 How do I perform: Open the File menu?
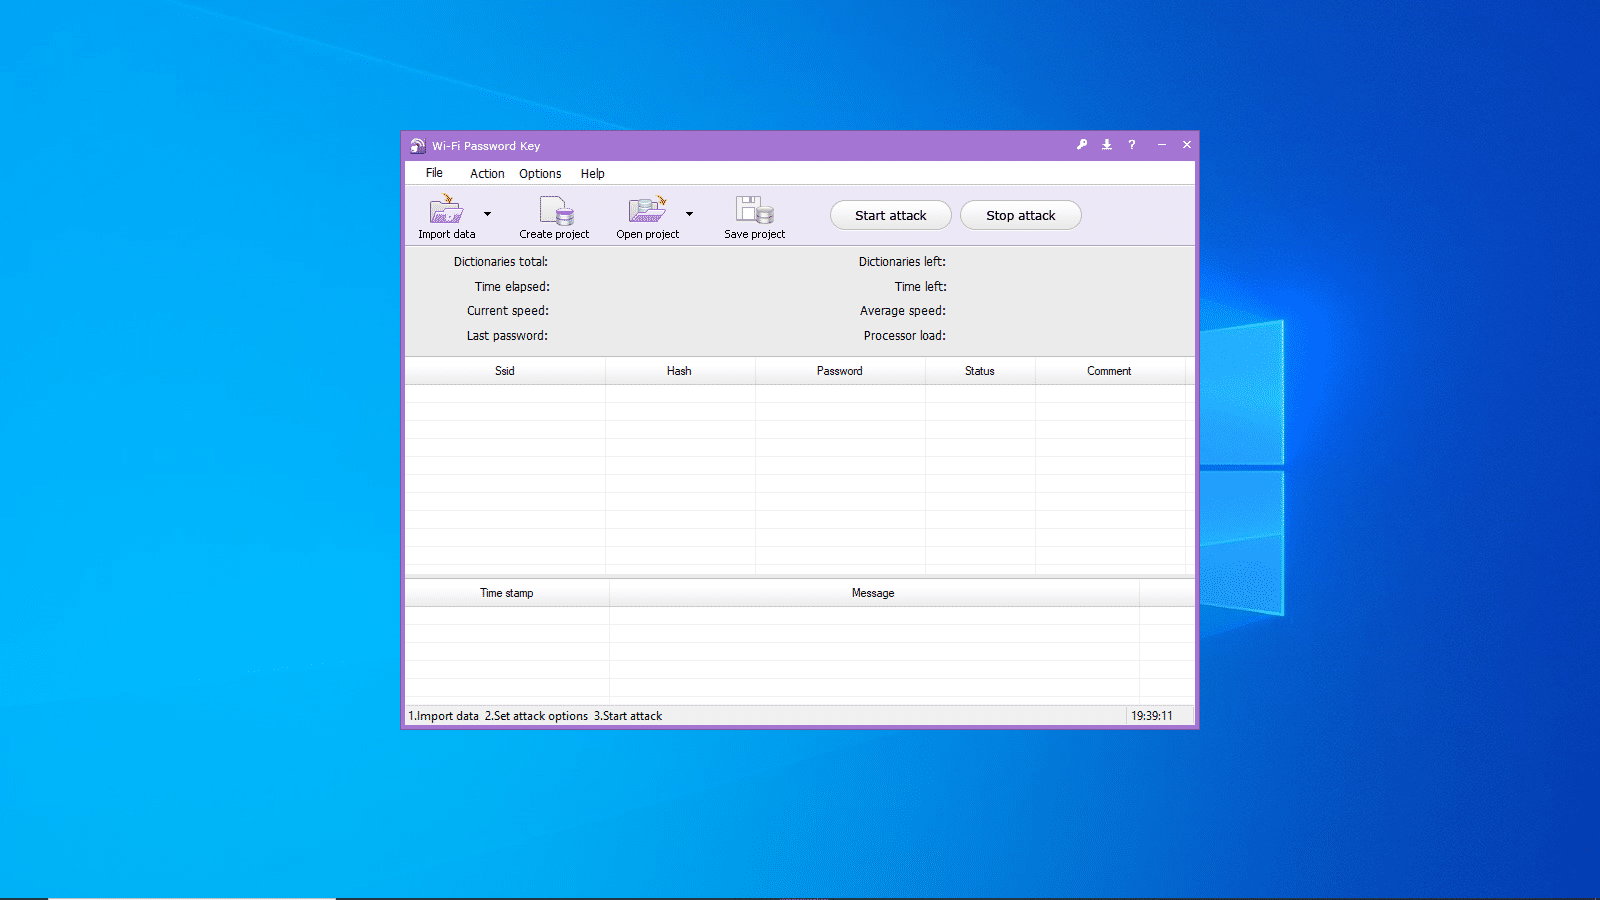click(434, 173)
